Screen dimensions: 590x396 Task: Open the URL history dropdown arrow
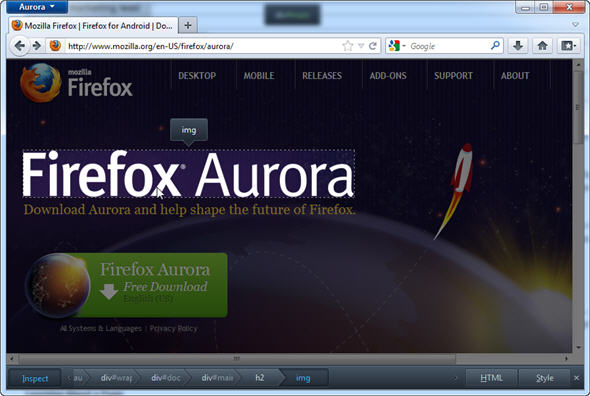click(361, 46)
